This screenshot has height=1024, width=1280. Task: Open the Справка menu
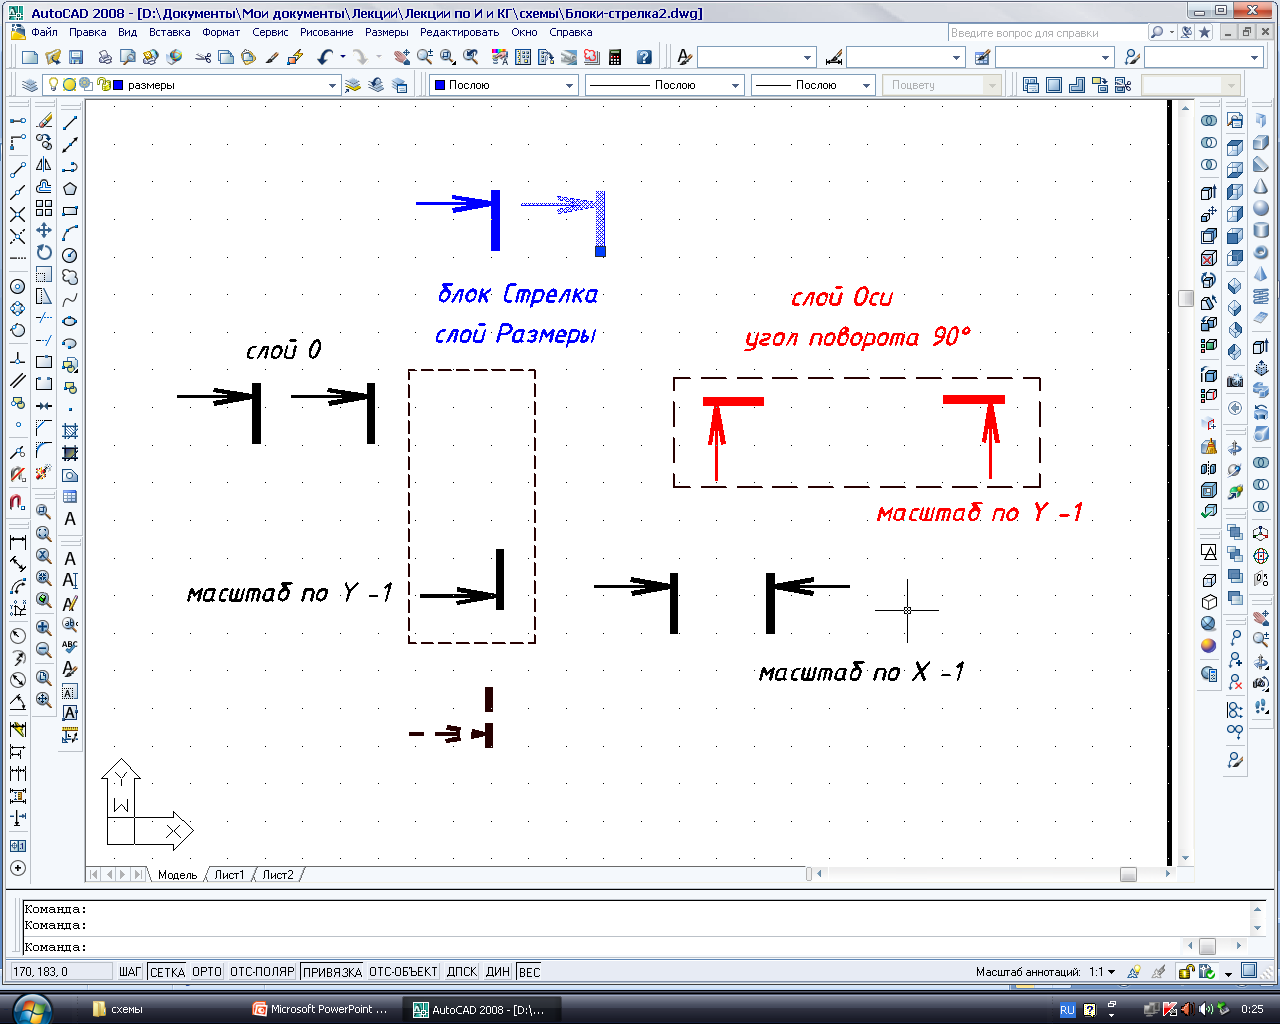(x=570, y=32)
